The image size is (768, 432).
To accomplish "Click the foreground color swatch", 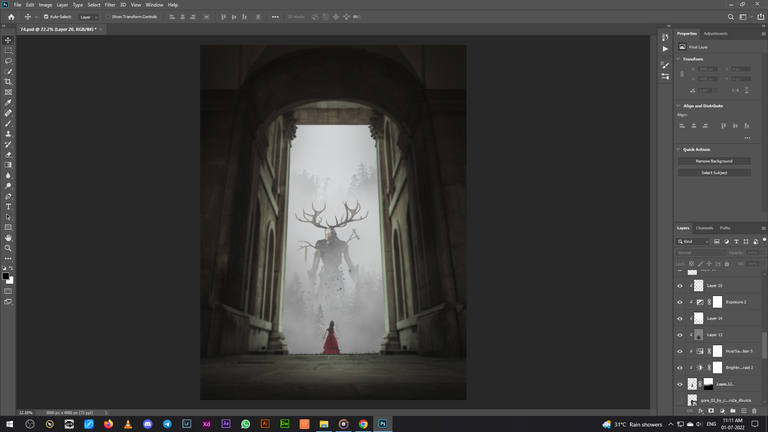I will [5, 276].
